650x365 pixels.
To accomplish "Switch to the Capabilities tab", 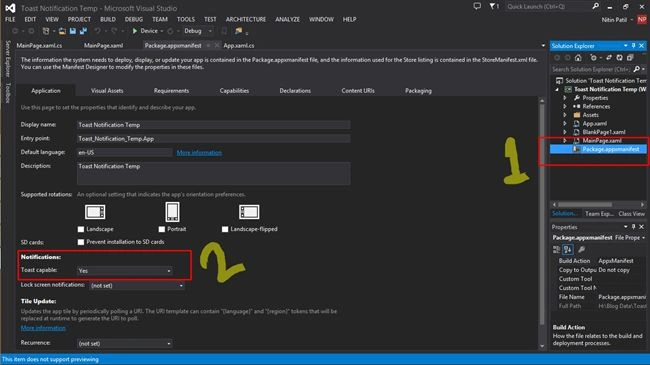I will pos(234,91).
